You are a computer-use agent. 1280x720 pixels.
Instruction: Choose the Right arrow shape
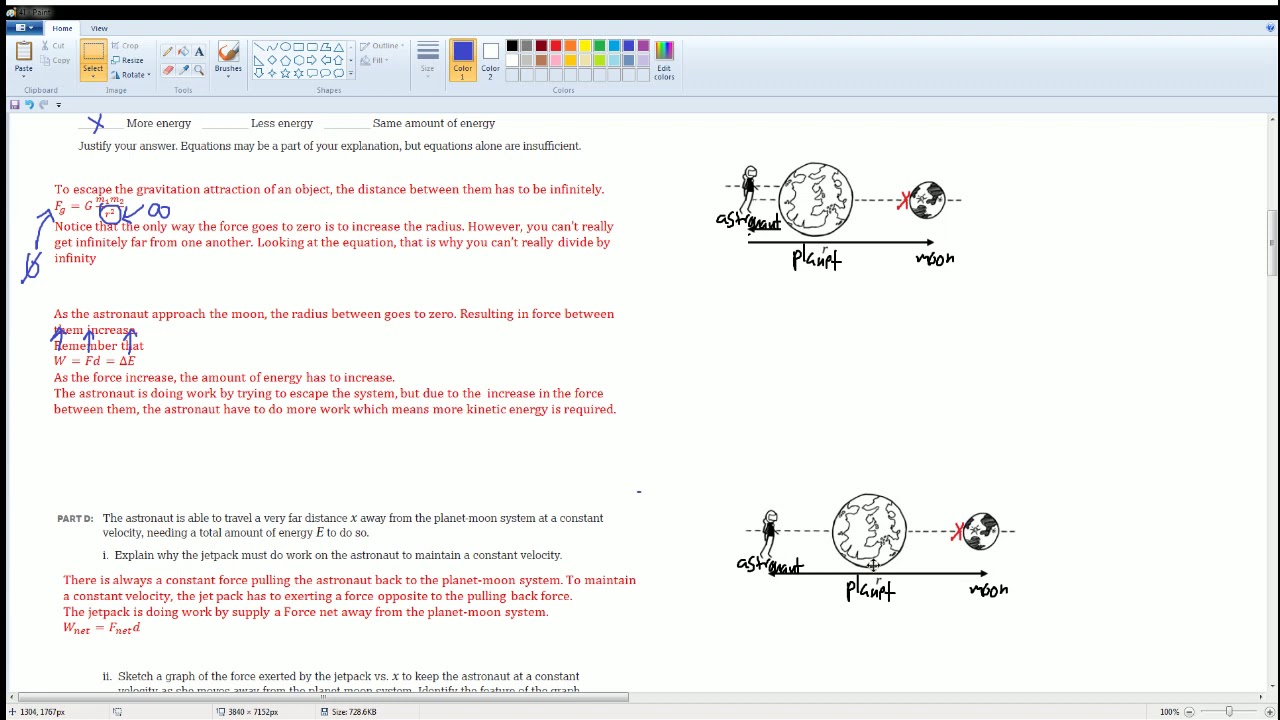[312, 60]
